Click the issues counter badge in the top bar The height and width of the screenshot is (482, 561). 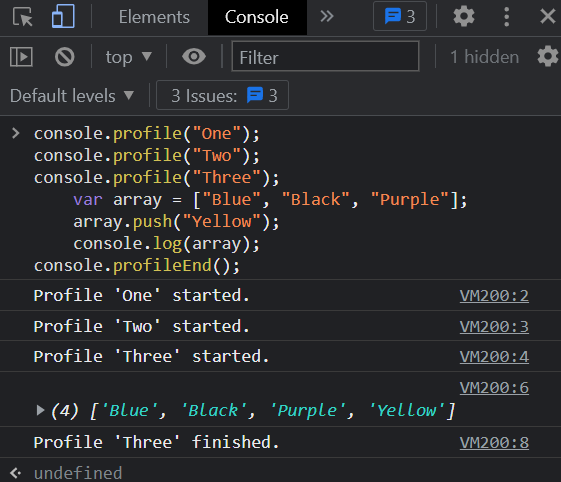coord(400,16)
